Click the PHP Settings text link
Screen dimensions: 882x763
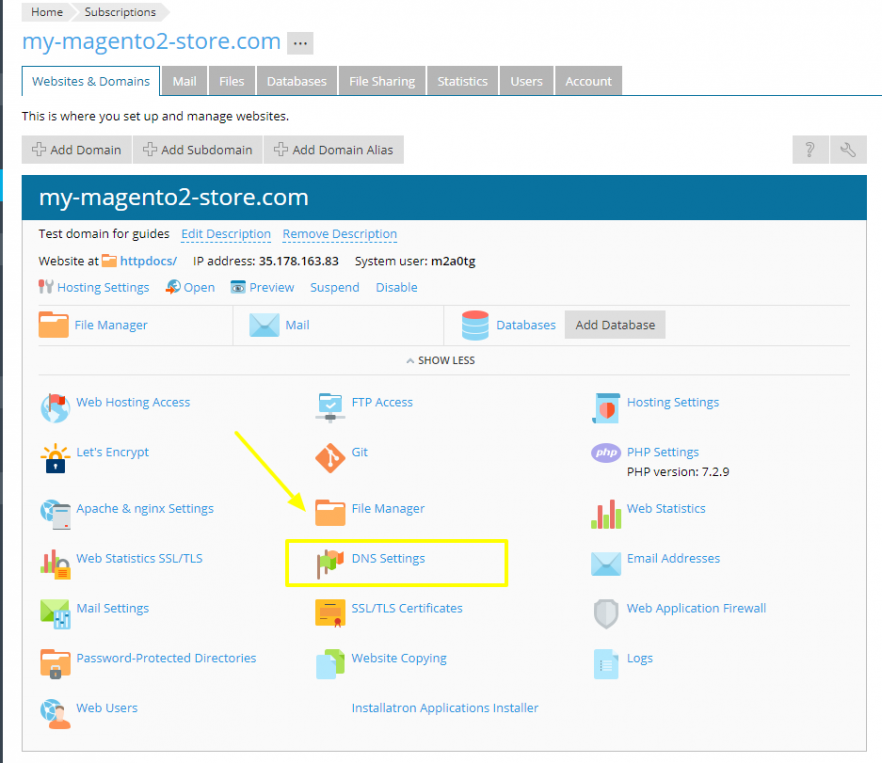coord(663,452)
